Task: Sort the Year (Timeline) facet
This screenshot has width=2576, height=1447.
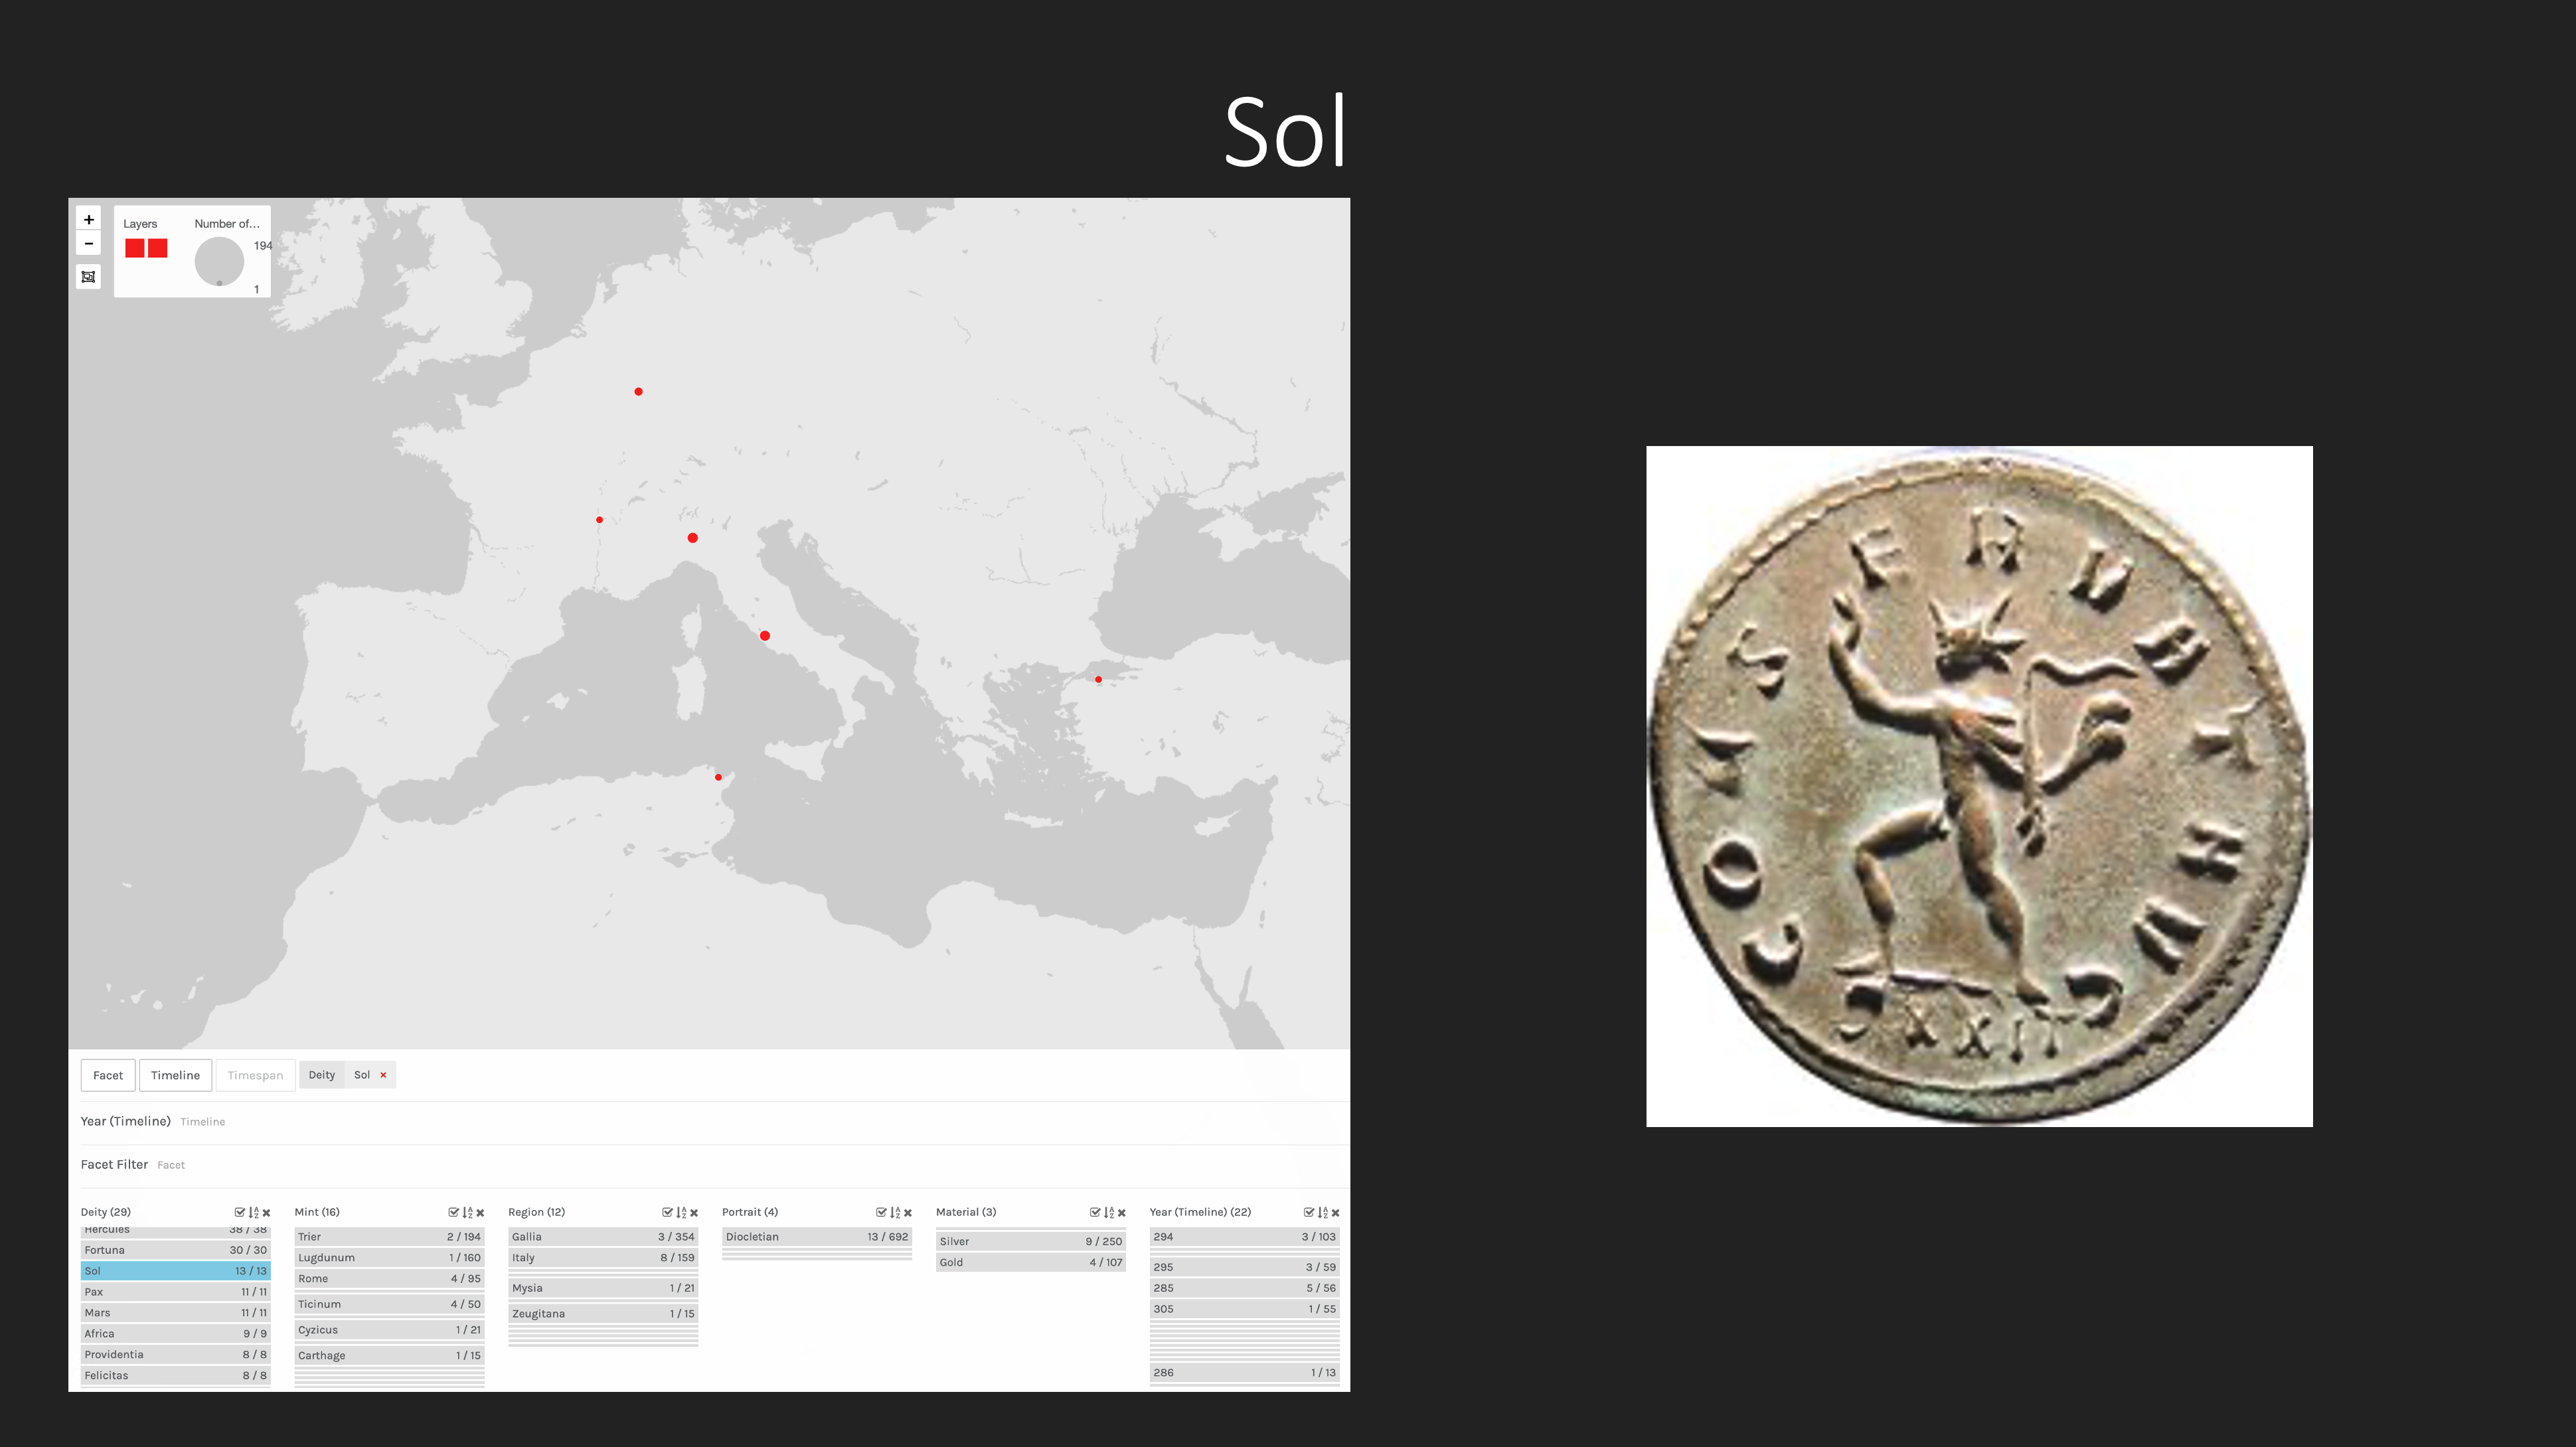Action: (1322, 1212)
